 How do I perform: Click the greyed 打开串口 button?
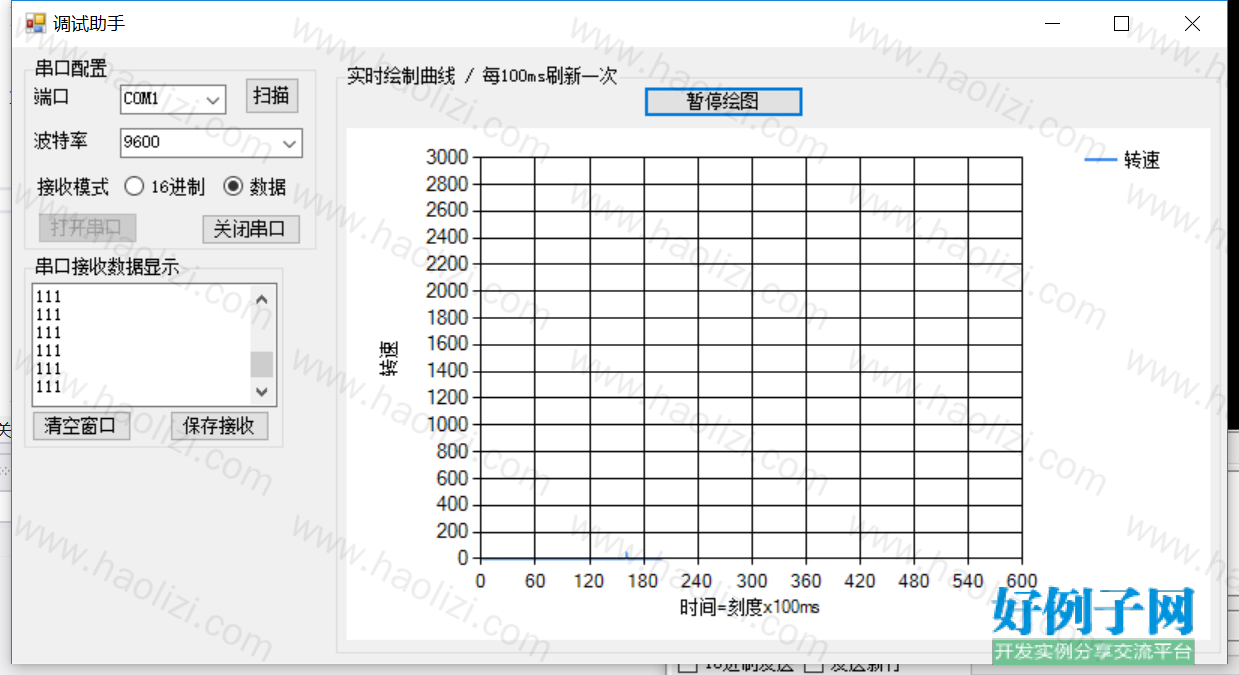tap(87, 228)
